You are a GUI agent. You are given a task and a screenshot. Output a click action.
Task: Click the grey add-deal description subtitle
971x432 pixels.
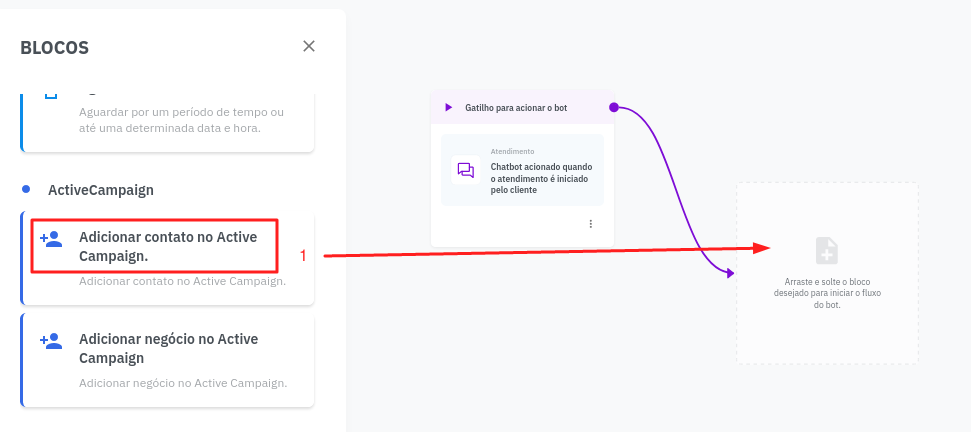183,383
